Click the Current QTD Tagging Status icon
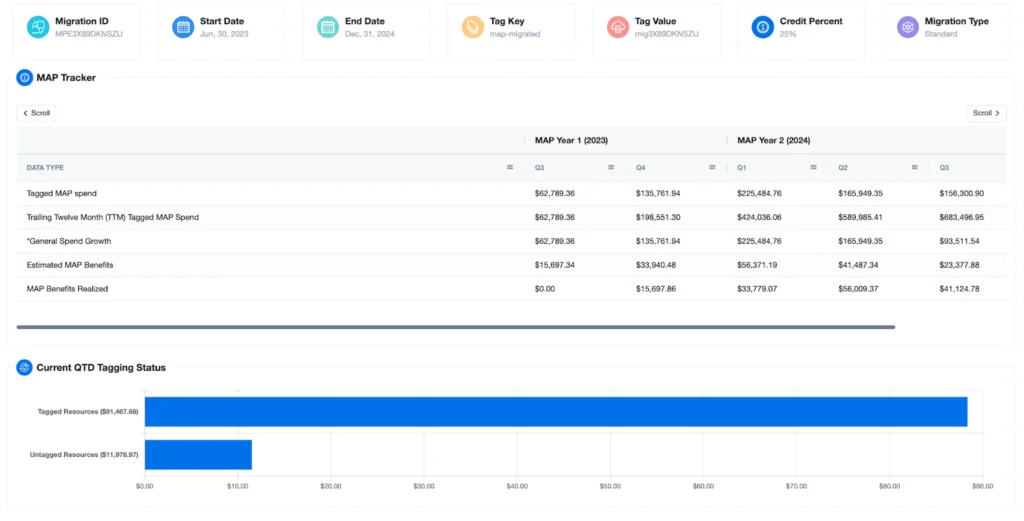 click(x=25, y=367)
